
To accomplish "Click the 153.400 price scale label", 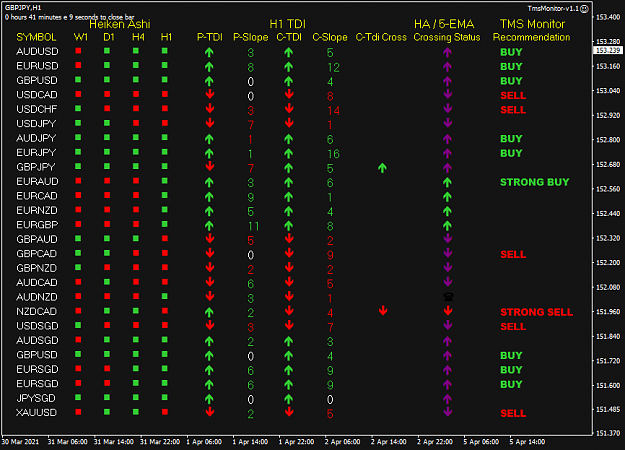I will 608,17.
